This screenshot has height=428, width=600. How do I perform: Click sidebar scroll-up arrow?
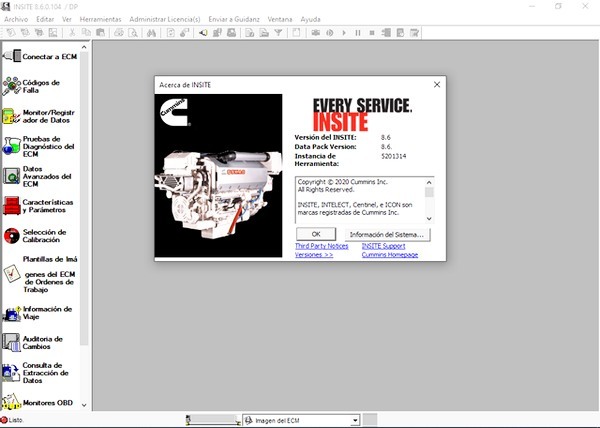(x=84, y=47)
